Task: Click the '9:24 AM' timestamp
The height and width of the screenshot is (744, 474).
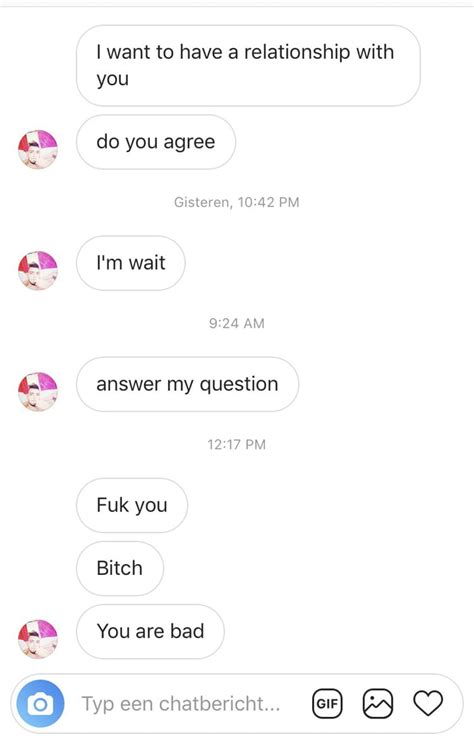Action: pos(237,323)
